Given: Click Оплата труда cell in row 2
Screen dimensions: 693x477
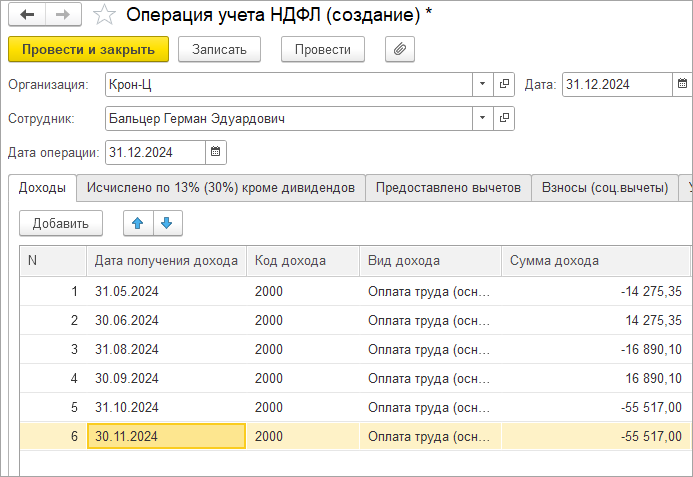Looking at the screenshot, I should (x=430, y=320).
